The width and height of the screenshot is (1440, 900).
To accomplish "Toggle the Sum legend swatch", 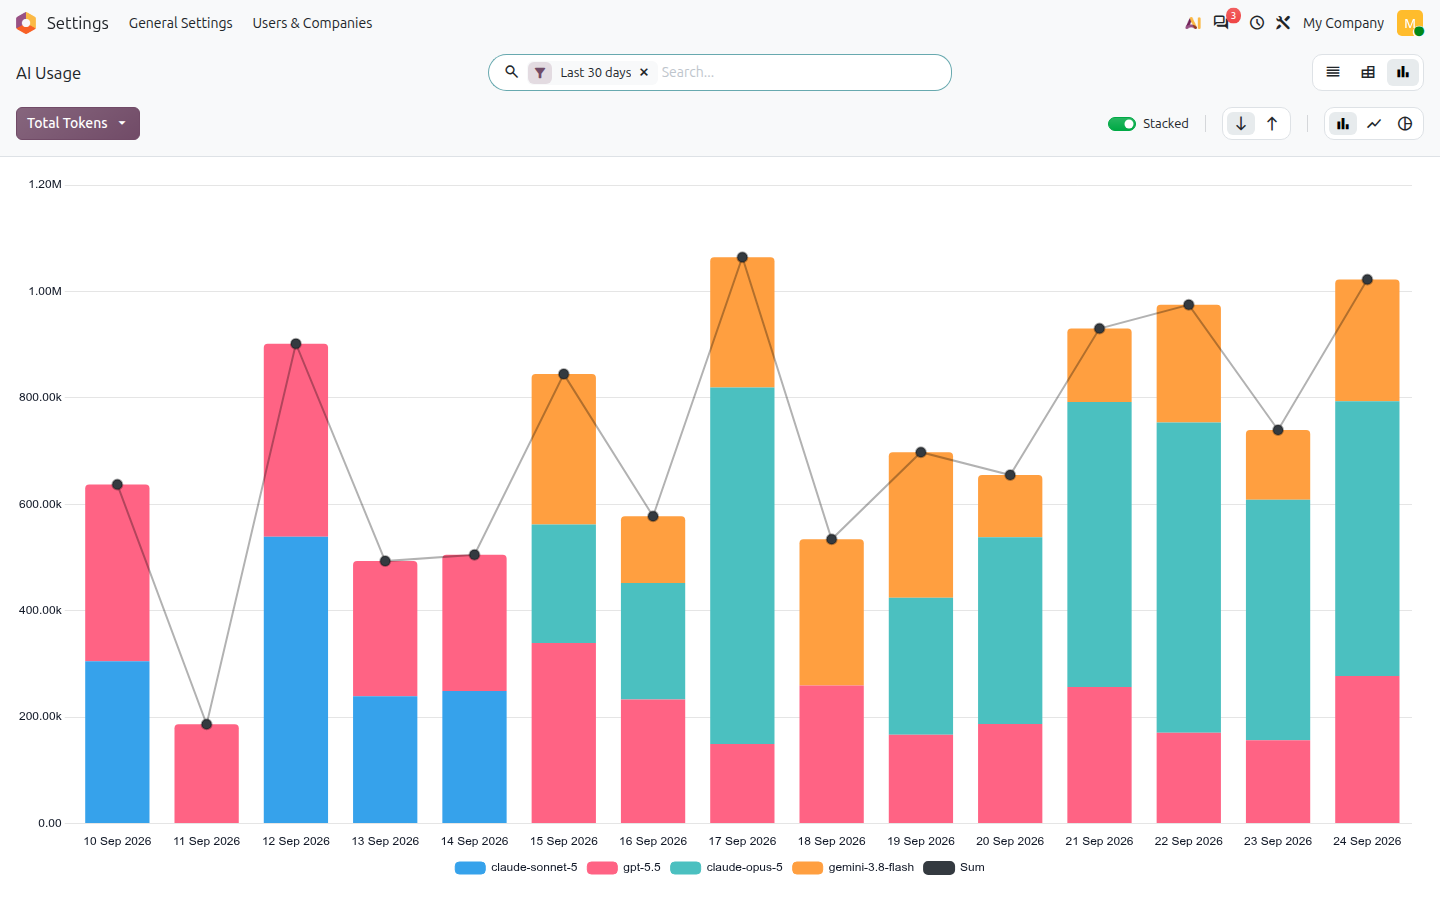I will click(x=939, y=868).
